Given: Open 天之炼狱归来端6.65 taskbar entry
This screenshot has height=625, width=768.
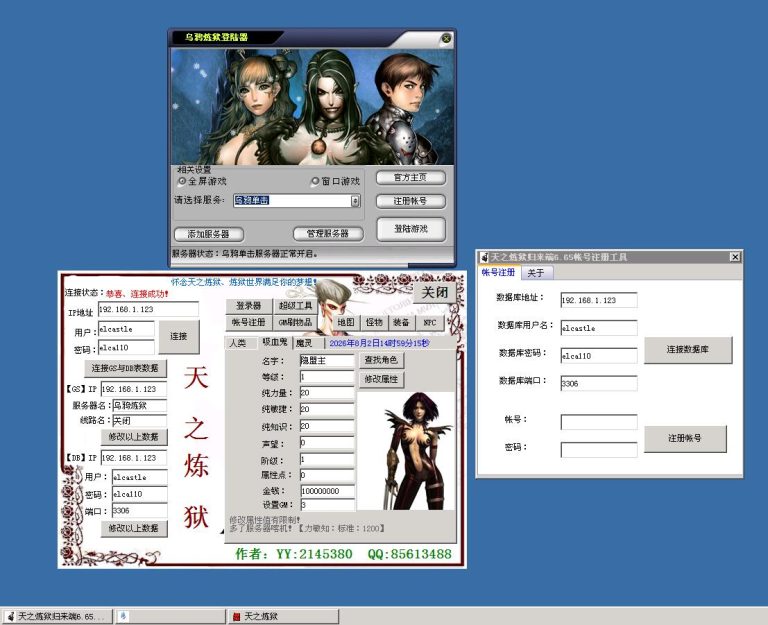Looking at the screenshot, I should tap(57, 616).
